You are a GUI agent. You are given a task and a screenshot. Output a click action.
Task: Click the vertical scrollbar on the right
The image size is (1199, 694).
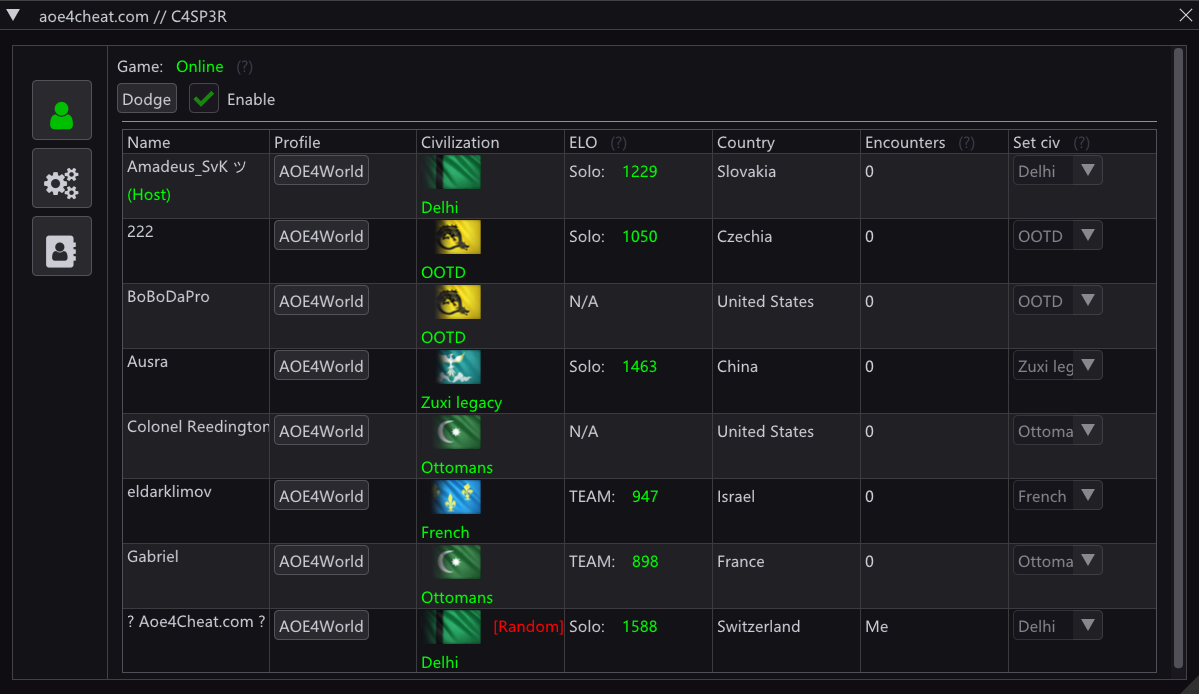[1178, 358]
